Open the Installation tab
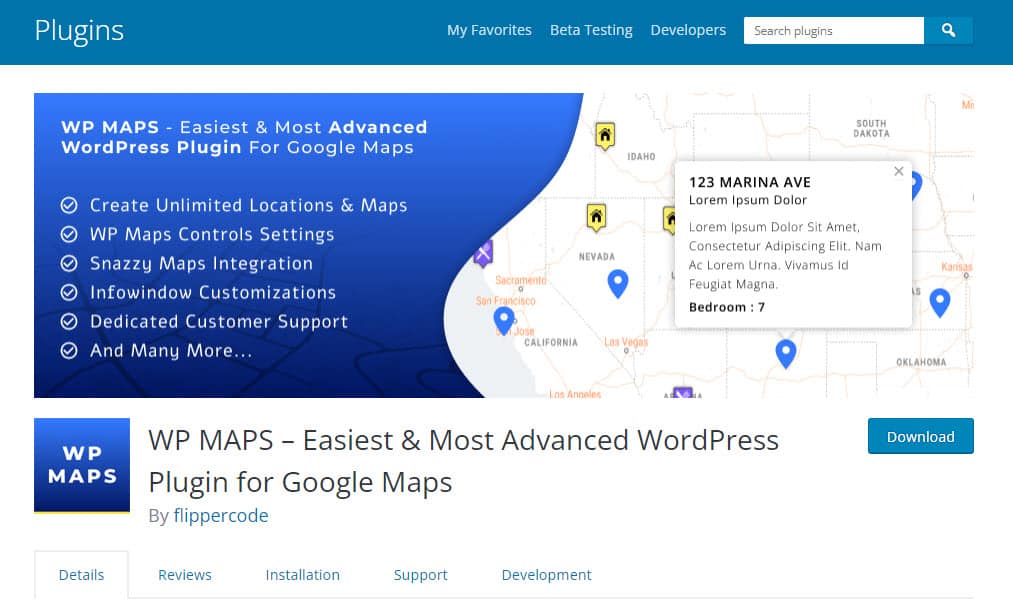This screenshot has height=605, width=1013. tap(302, 575)
